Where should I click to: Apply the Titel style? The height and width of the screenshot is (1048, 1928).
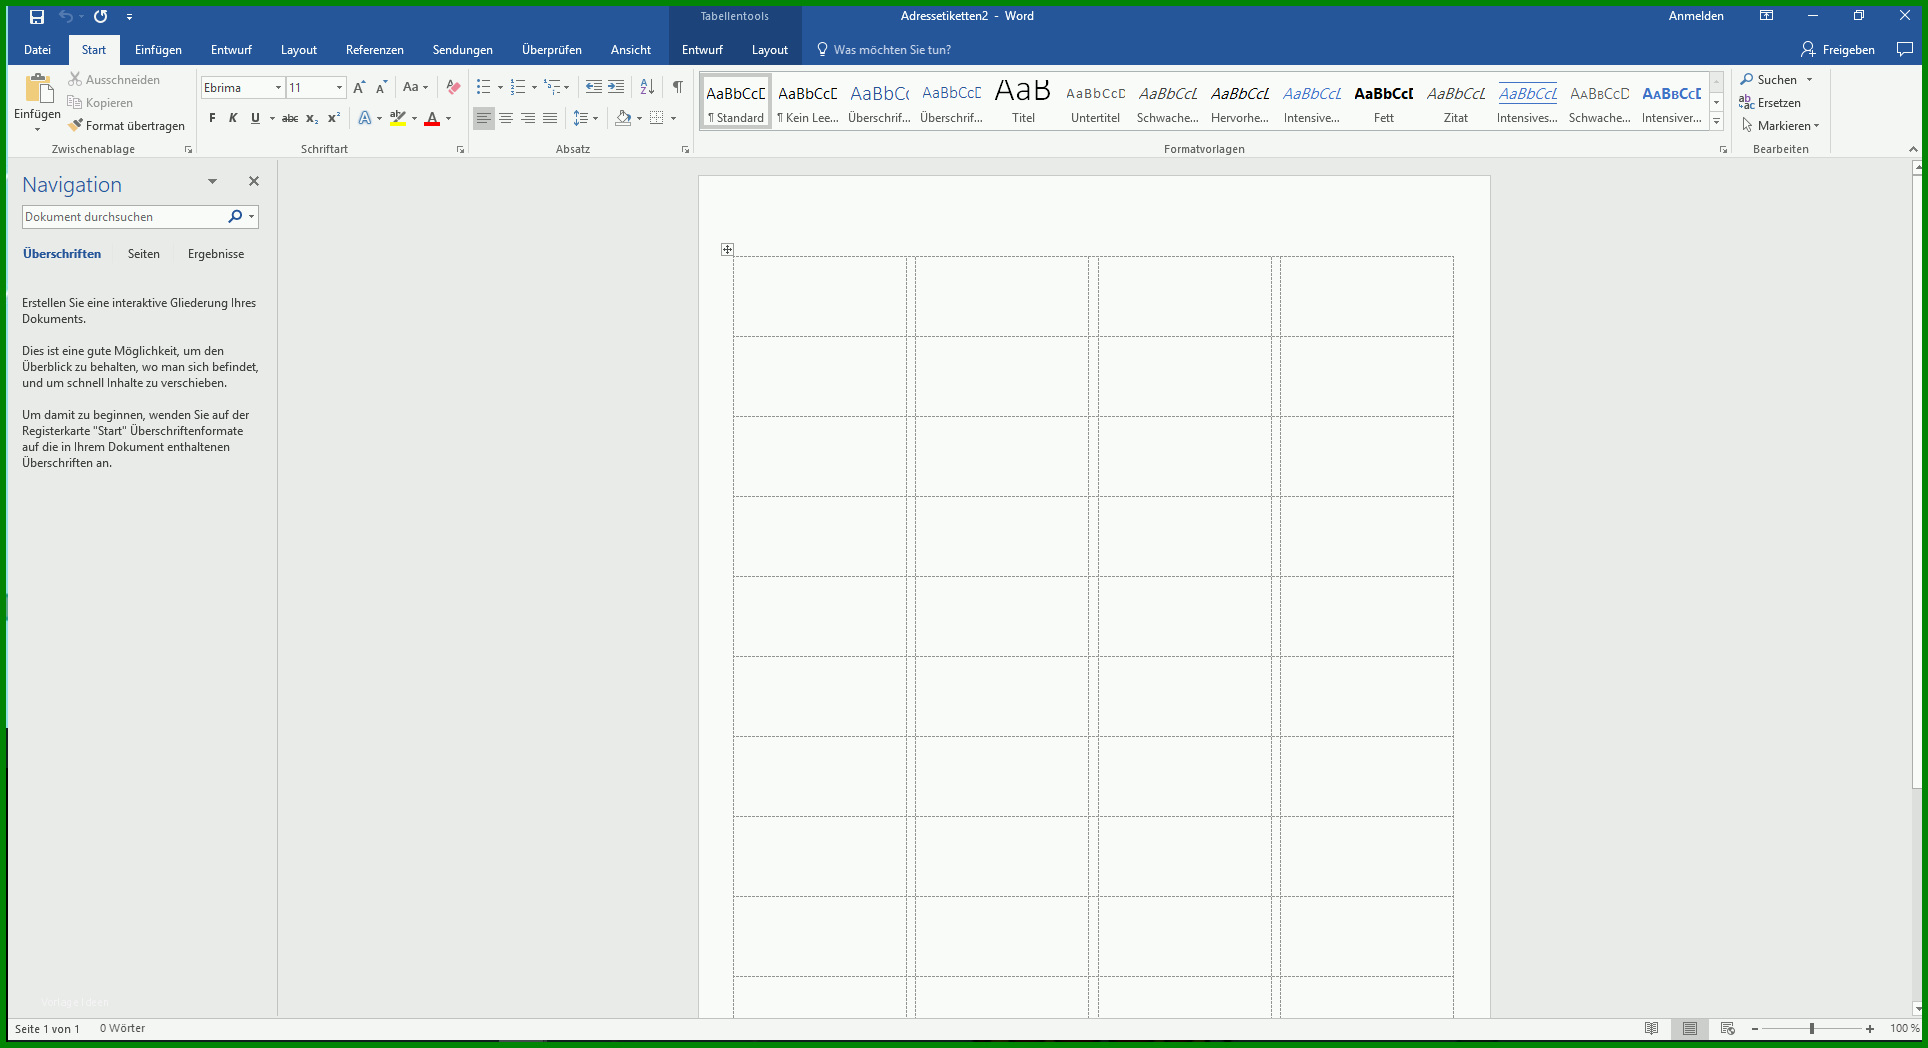[x=1023, y=100]
